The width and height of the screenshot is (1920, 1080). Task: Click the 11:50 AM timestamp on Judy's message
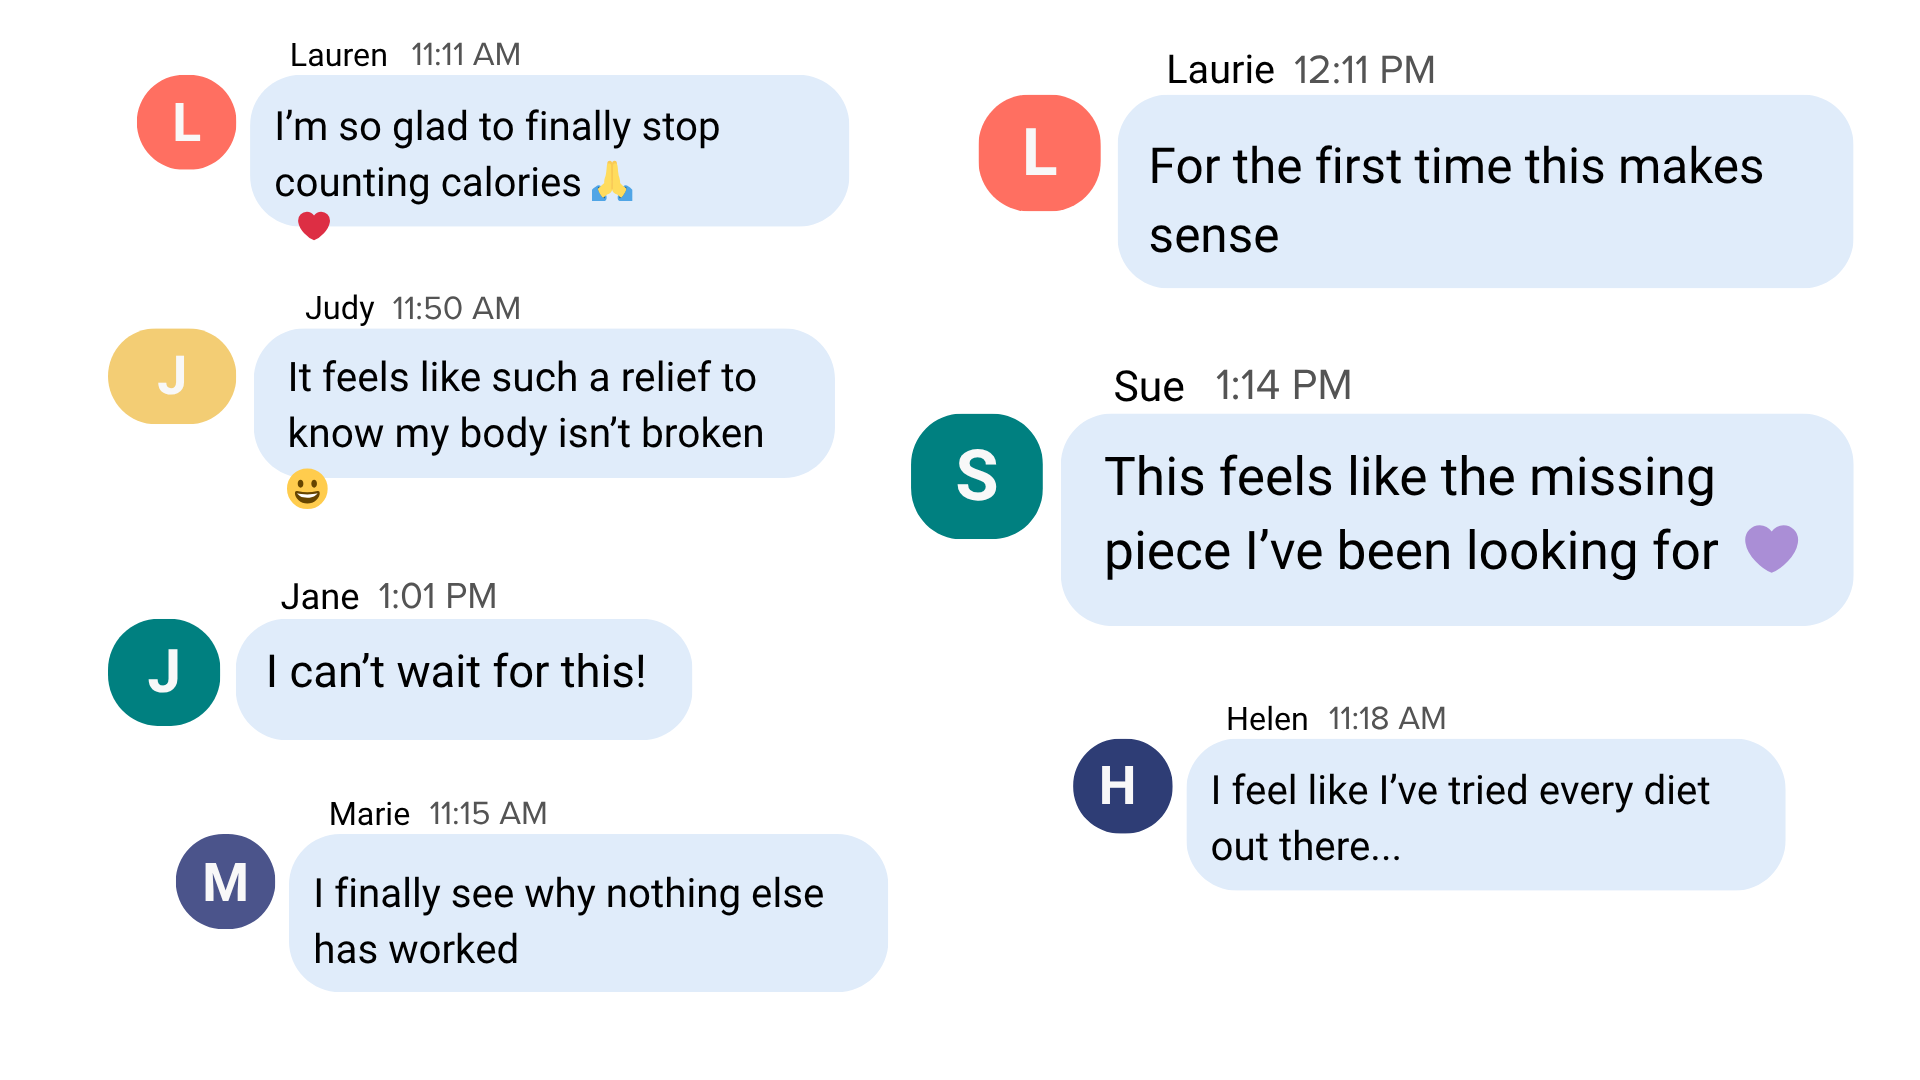(456, 308)
